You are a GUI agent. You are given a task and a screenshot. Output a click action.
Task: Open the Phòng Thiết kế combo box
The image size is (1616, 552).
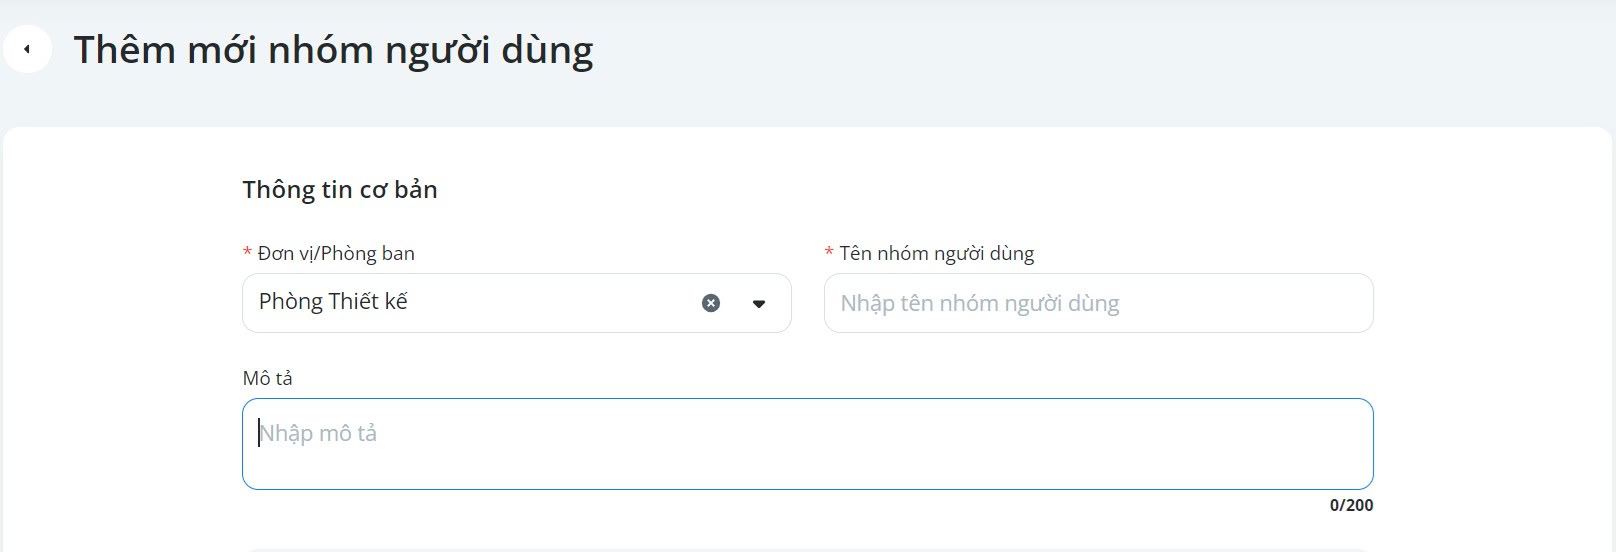[x=517, y=303]
